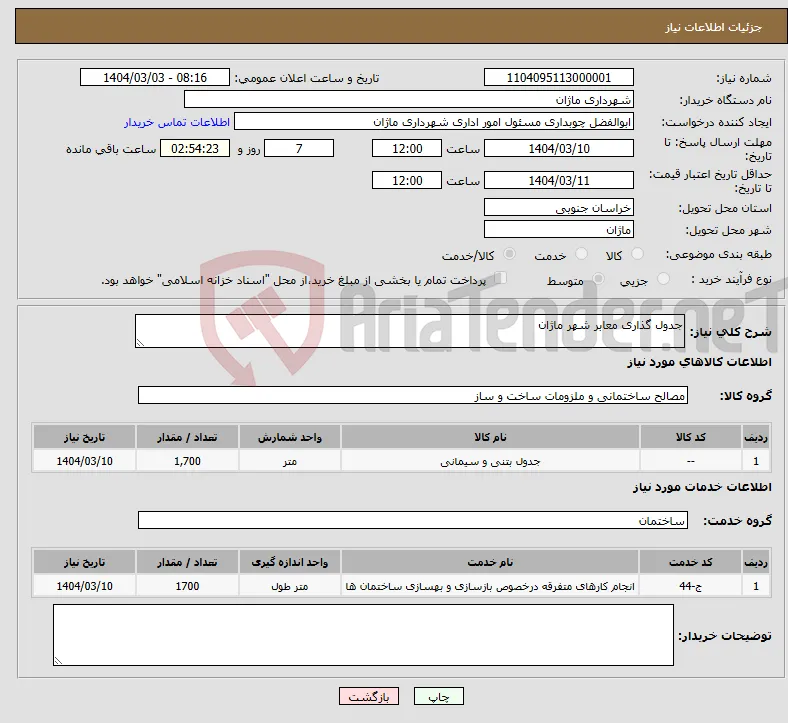Click the buyer name field شهرداری ماژان
The height and width of the screenshot is (723, 788).
[409, 99]
